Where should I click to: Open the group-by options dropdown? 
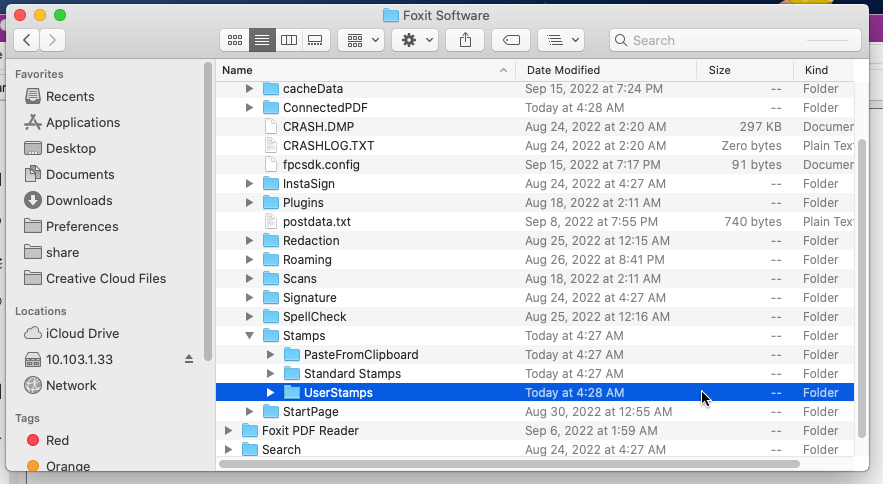[361, 40]
